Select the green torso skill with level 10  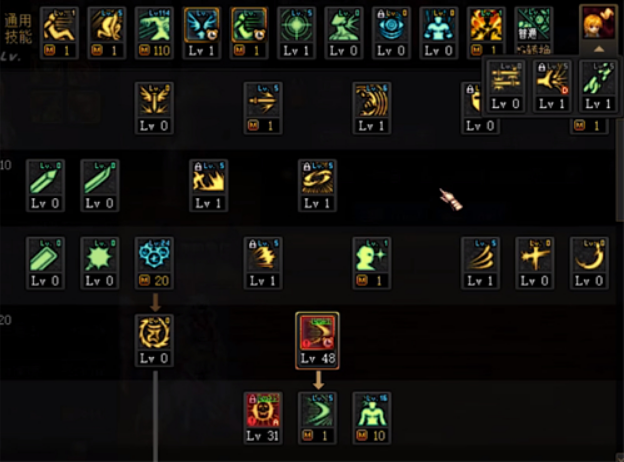click(371, 418)
